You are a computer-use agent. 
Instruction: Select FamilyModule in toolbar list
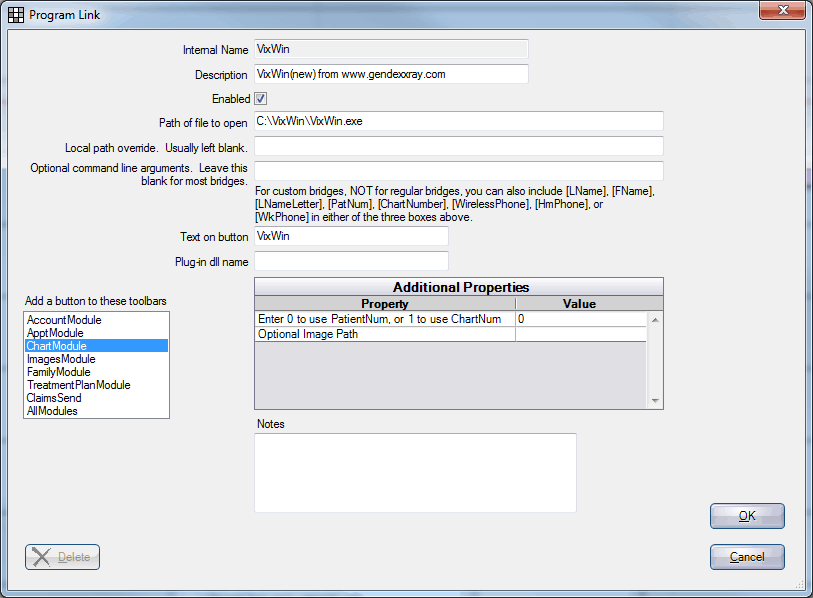point(96,372)
